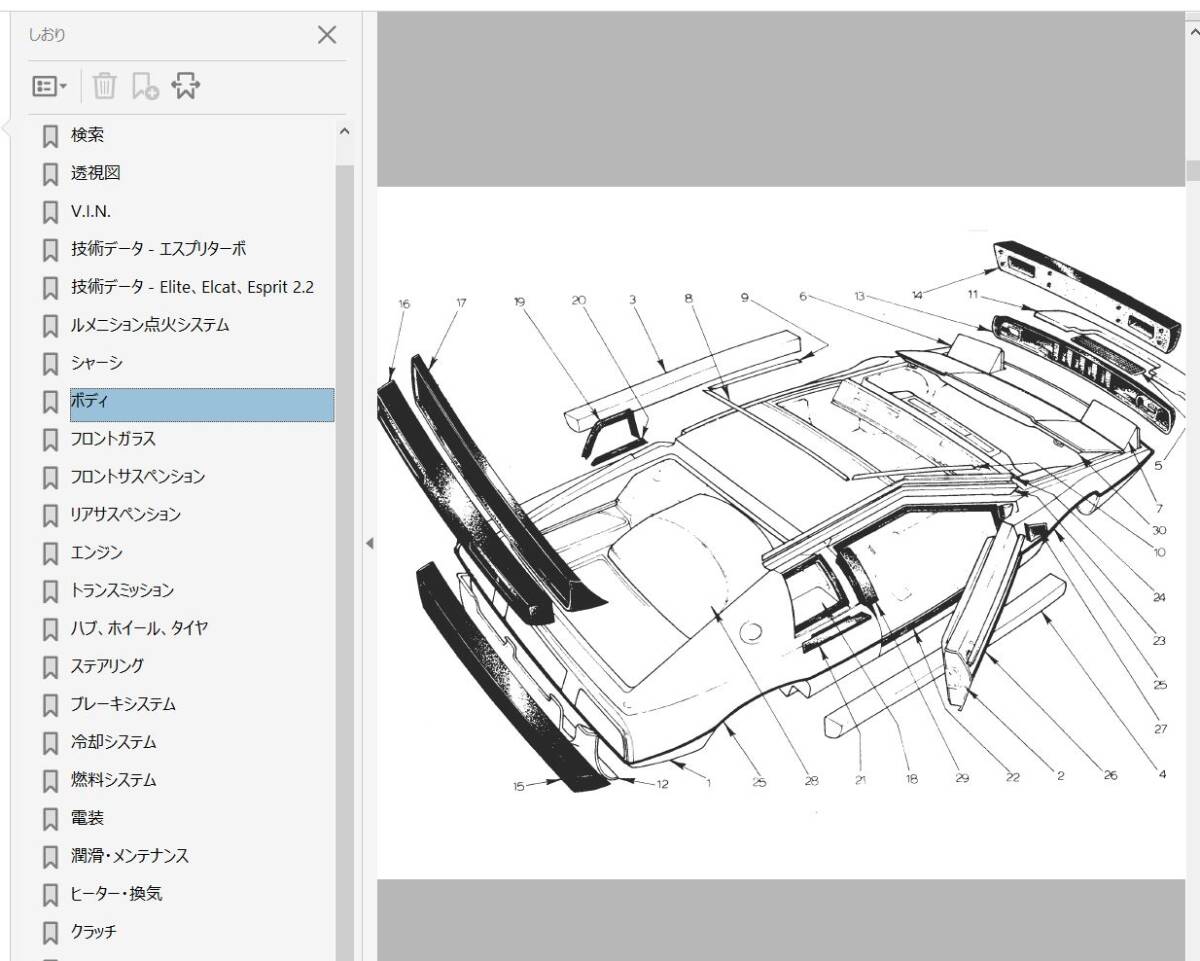Open the ルメニション点火システム bookmark
Screen dimensions: 1200x961
[x=150, y=325]
